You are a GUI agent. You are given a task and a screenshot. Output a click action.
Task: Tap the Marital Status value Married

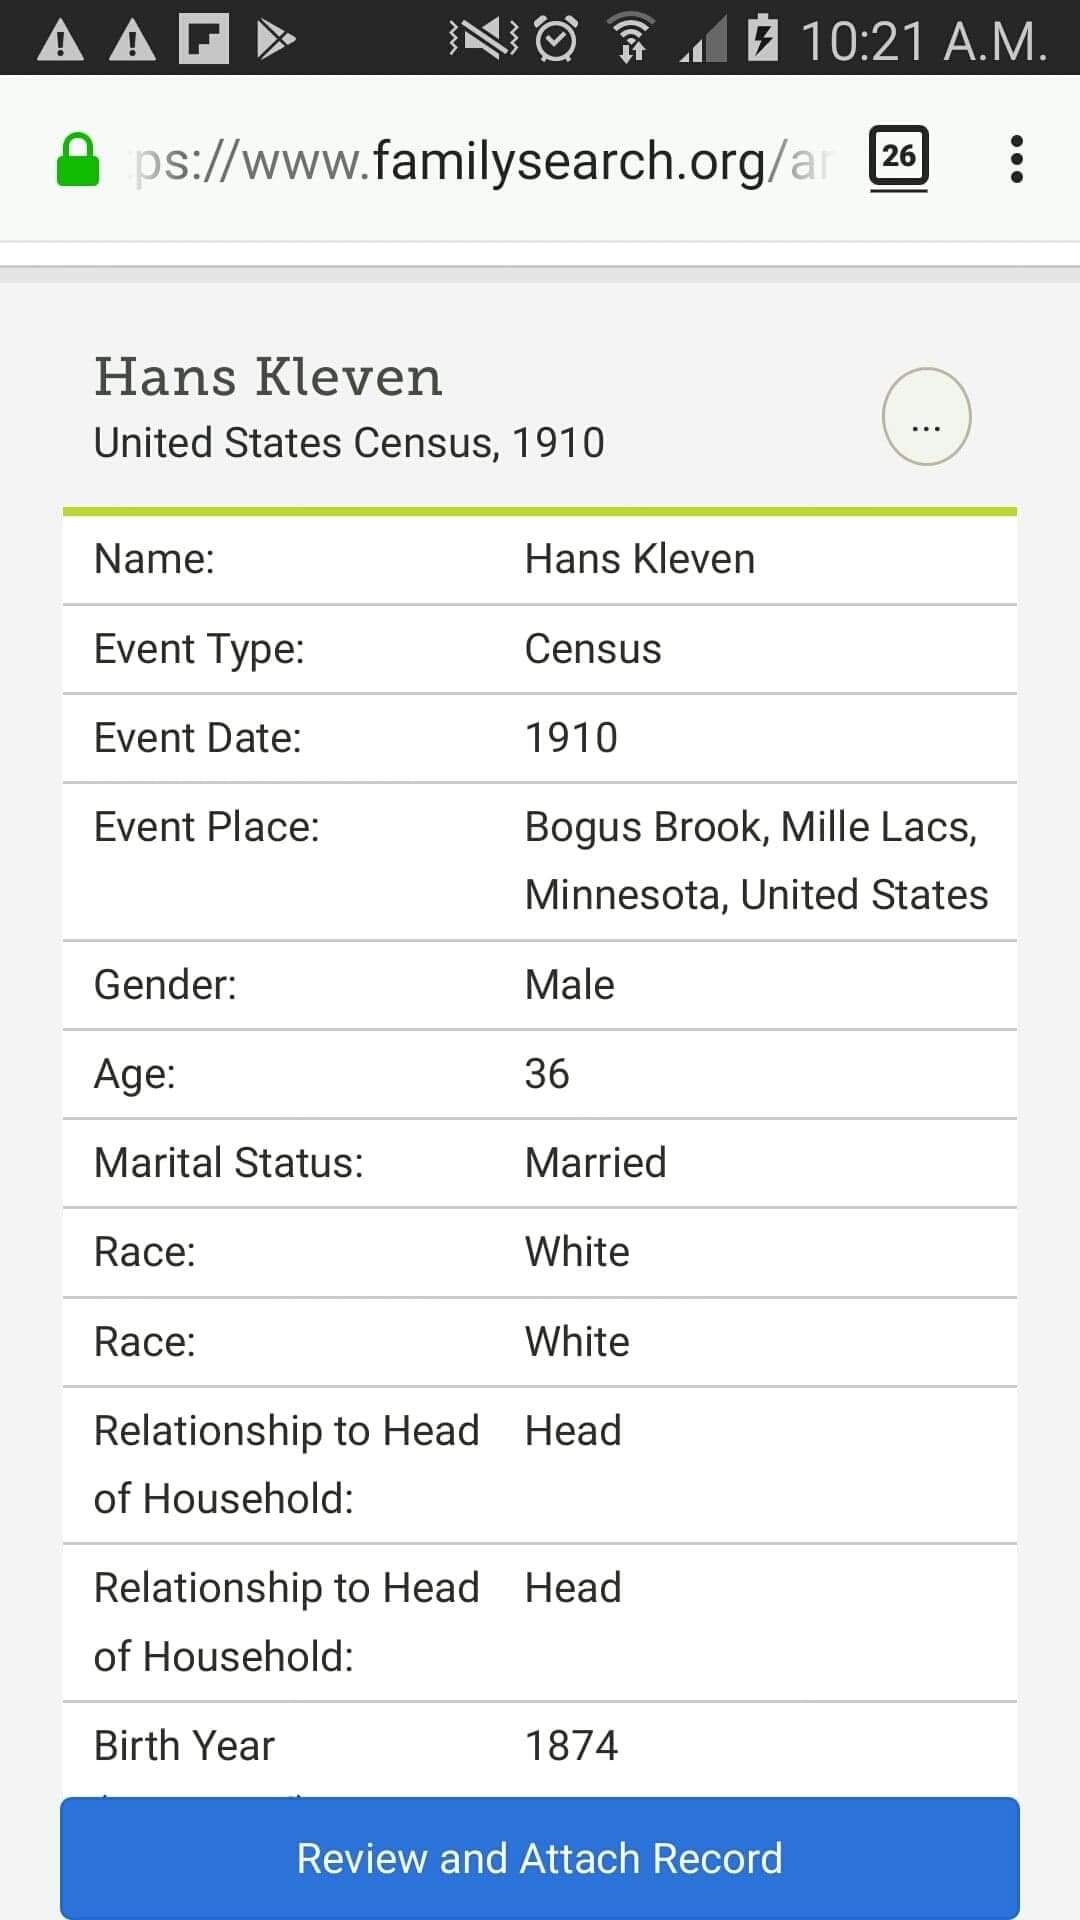coord(595,1163)
